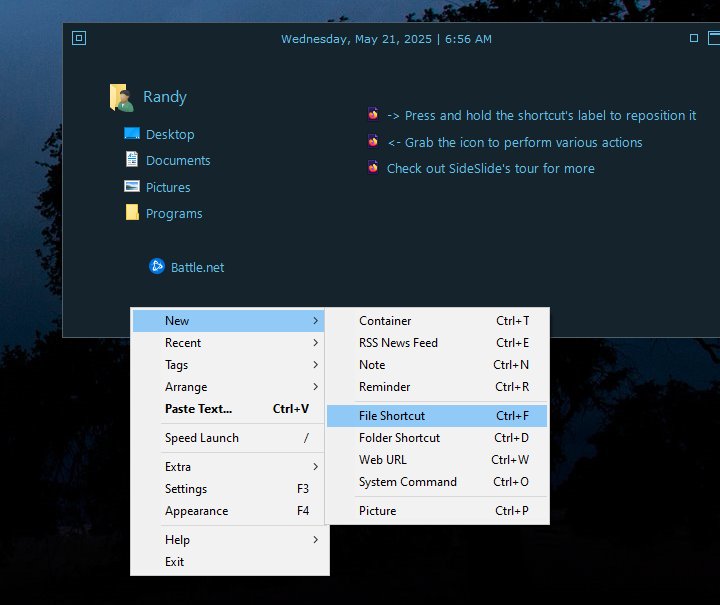The image size is (720, 605).
Task: Click the Randy user folder icon
Action: pos(122,97)
